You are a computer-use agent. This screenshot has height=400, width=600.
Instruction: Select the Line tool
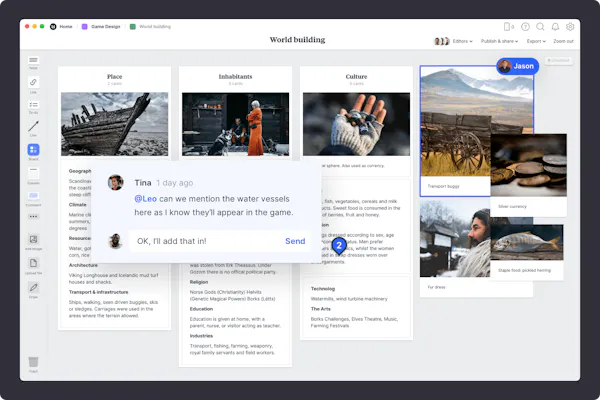33,128
